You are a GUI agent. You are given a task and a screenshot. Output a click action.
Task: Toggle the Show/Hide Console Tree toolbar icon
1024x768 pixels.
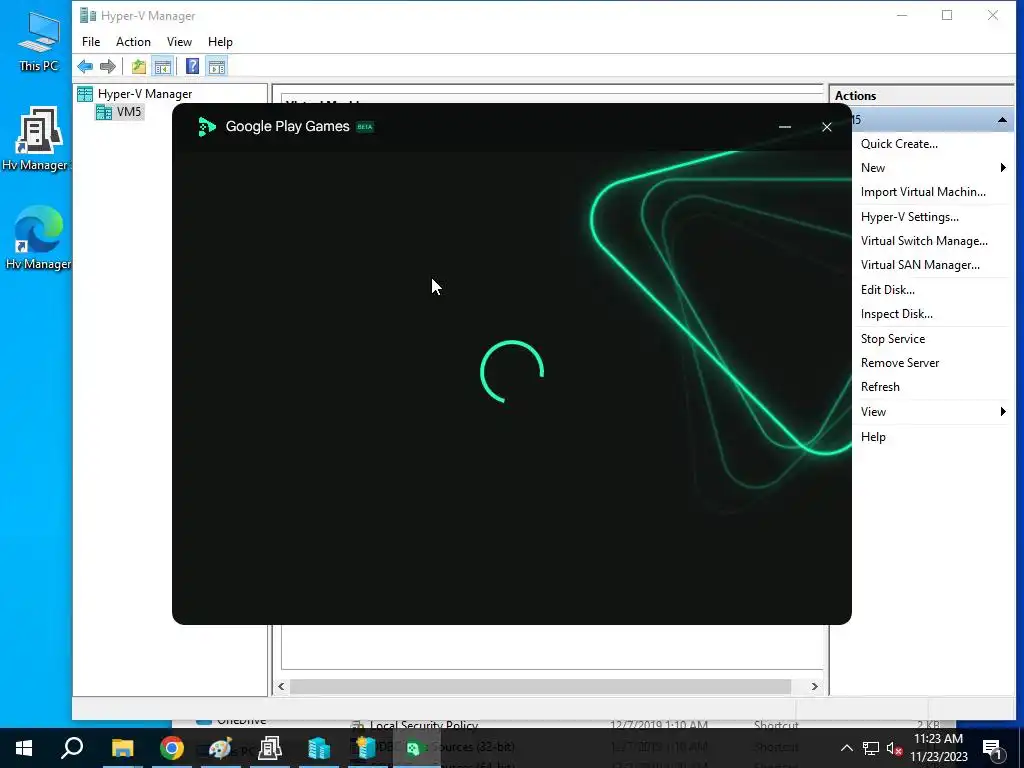163,66
